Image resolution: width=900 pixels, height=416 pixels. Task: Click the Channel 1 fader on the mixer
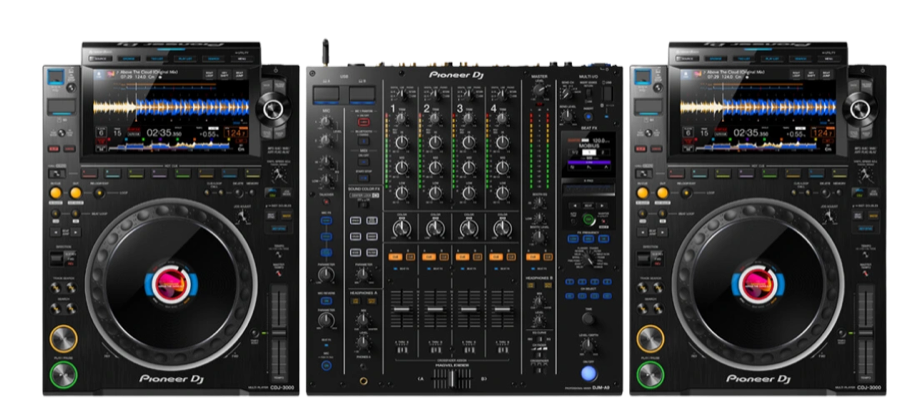click(401, 310)
